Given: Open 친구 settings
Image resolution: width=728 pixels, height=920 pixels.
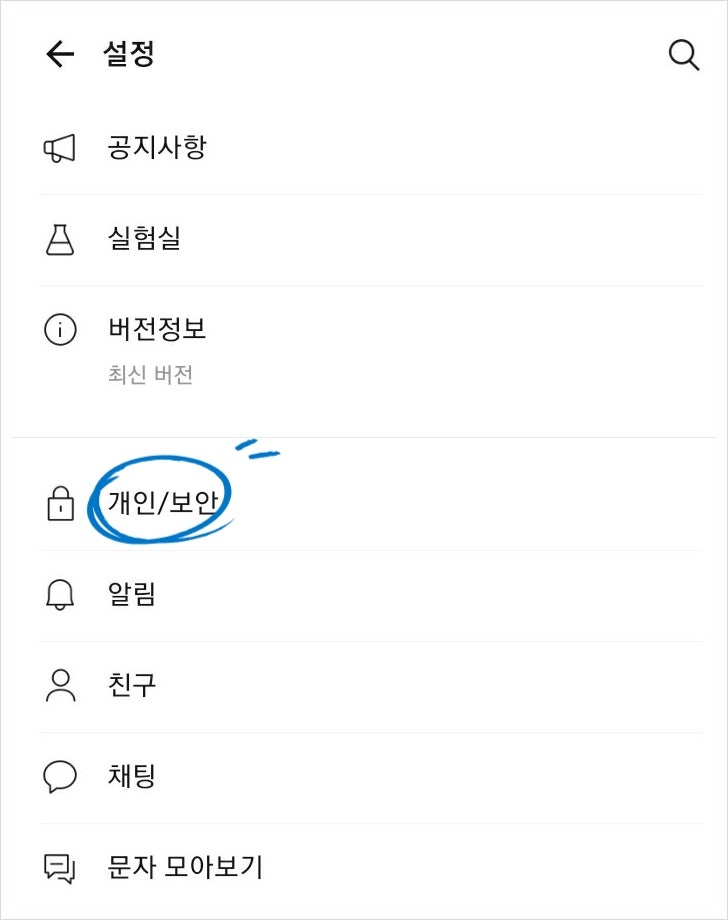Looking at the screenshot, I should pyautogui.click(x=371, y=686).
